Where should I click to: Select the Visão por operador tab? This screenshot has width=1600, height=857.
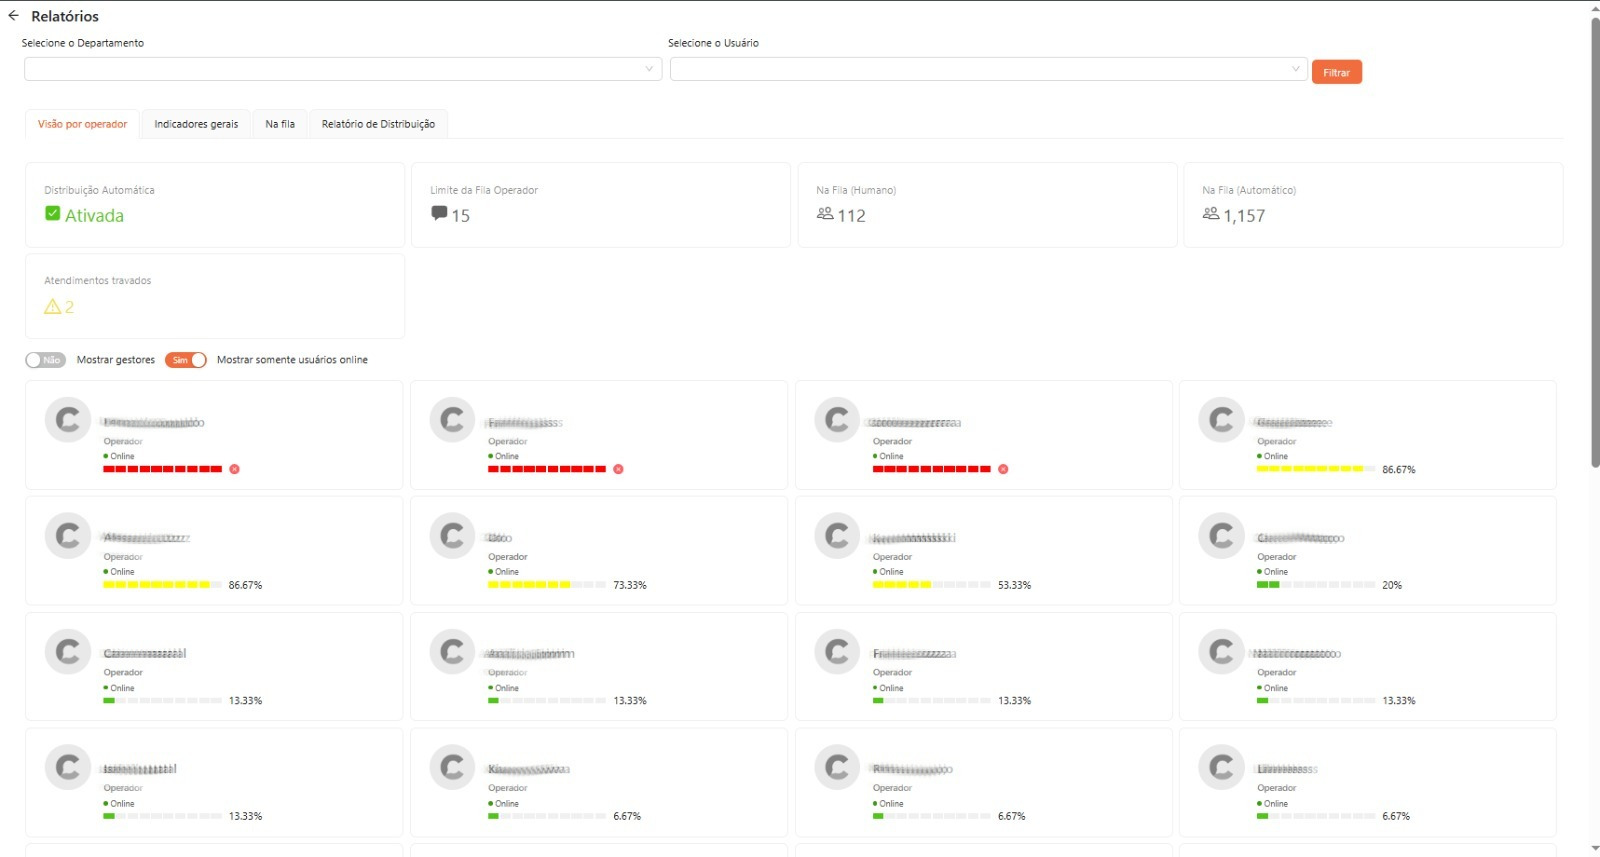[82, 124]
